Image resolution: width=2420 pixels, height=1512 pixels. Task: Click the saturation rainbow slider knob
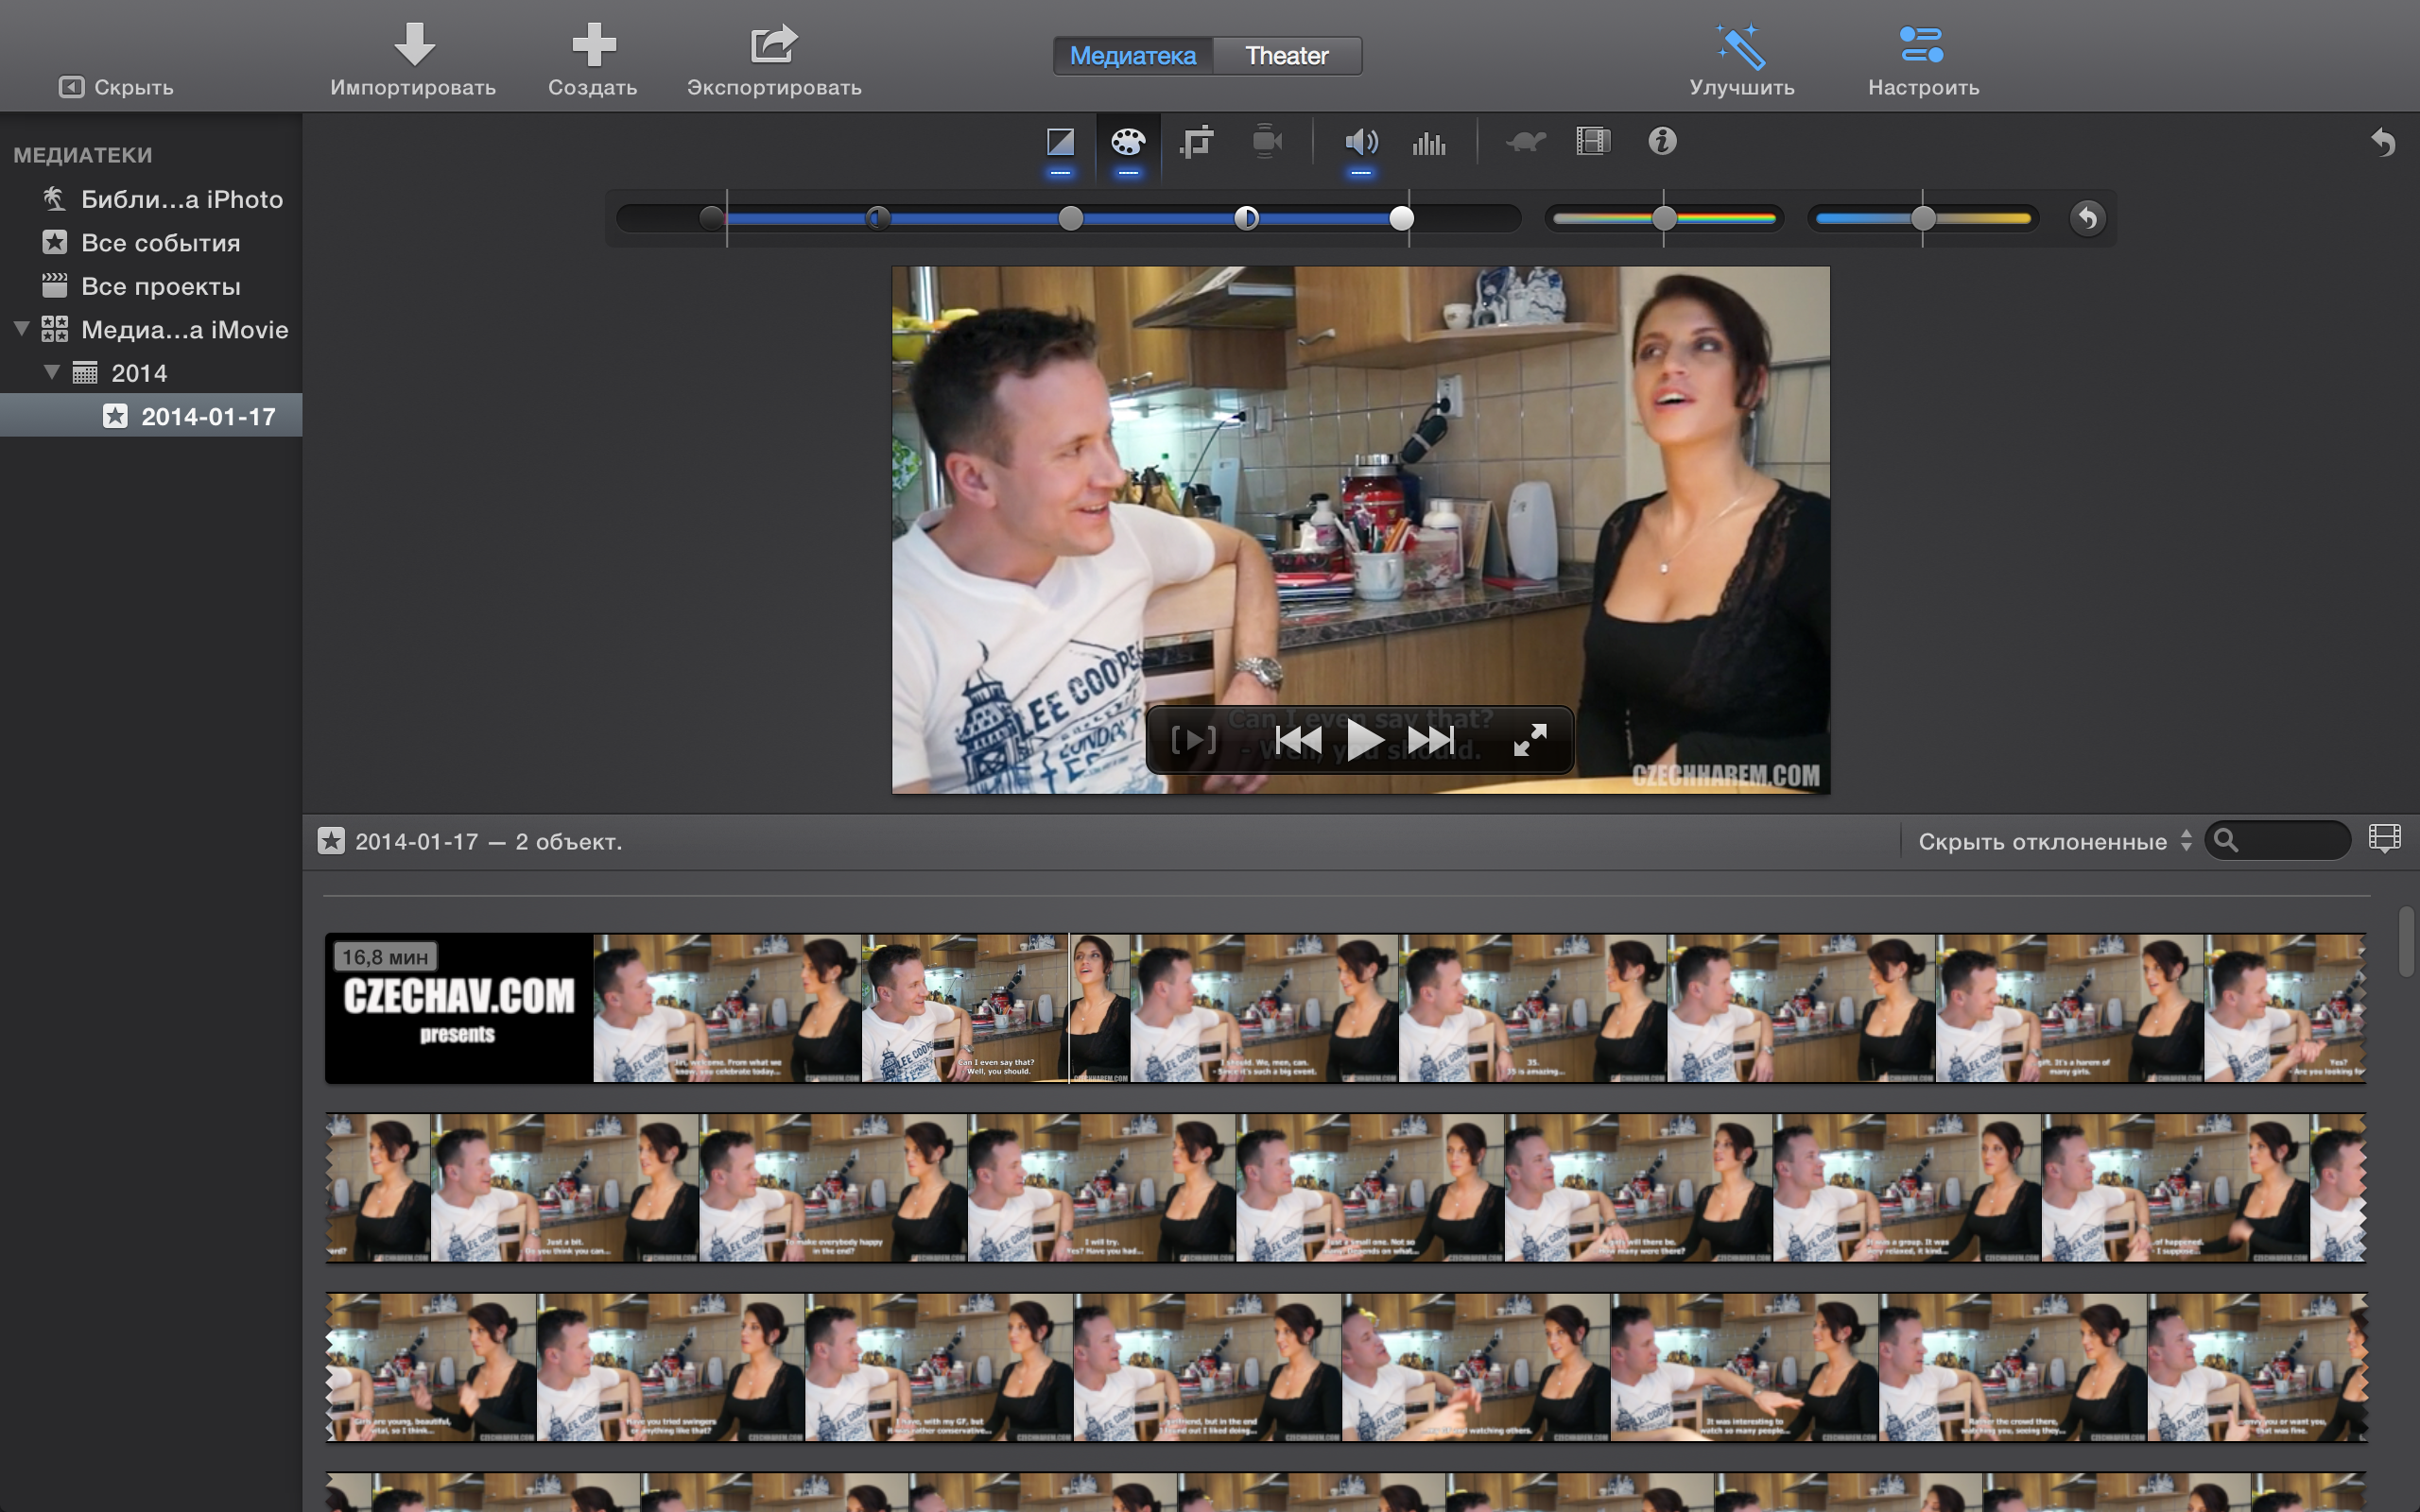point(1664,218)
